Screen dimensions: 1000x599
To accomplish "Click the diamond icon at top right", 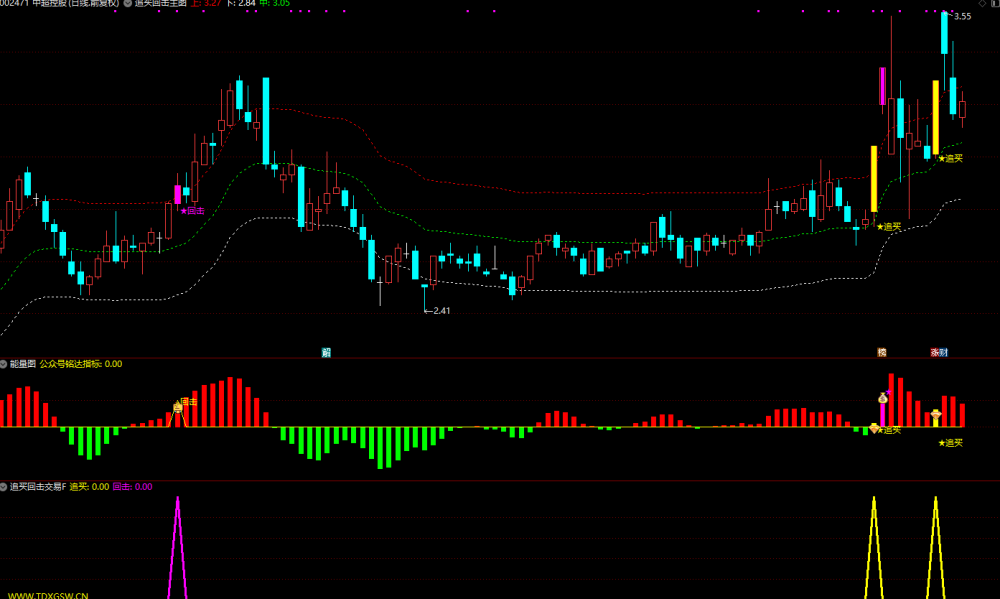I will coord(982,3).
